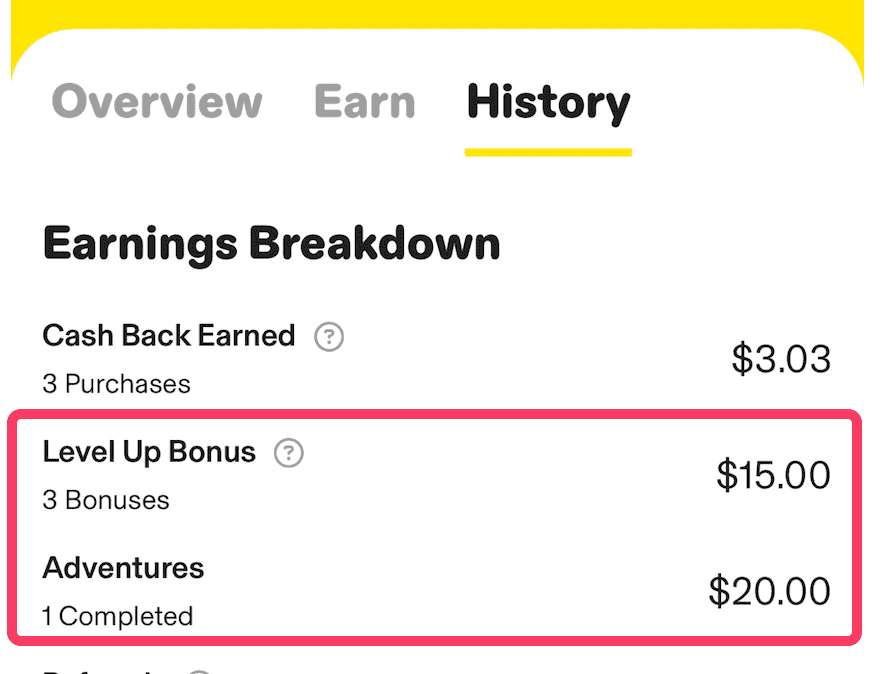Screen dimensions: 880x674
Task: Open the Level Up Bonus help icon
Action: pyautogui.click(x=289, y=454)
